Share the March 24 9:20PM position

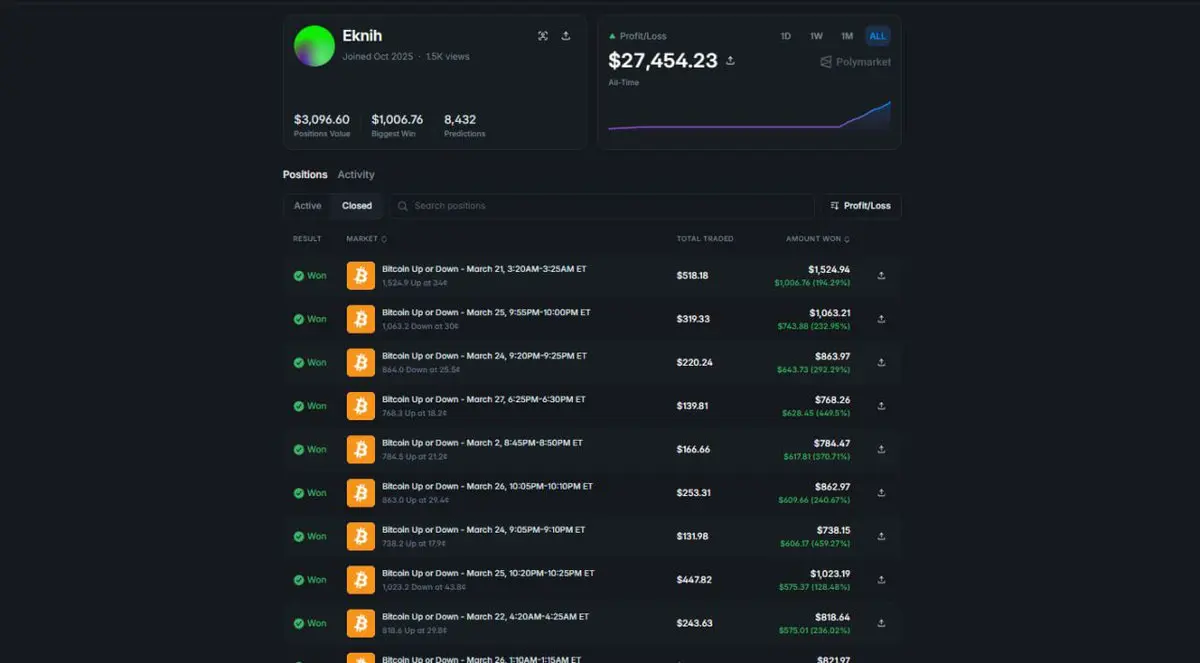pos(881,363)
